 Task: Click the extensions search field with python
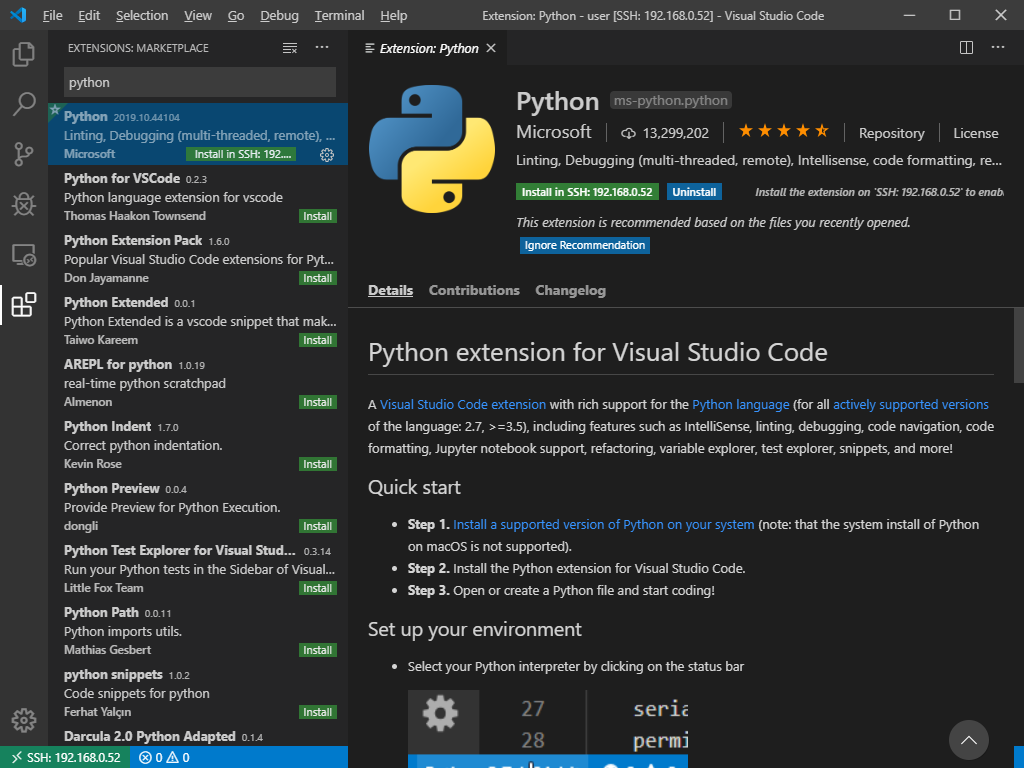click(200, 82)
